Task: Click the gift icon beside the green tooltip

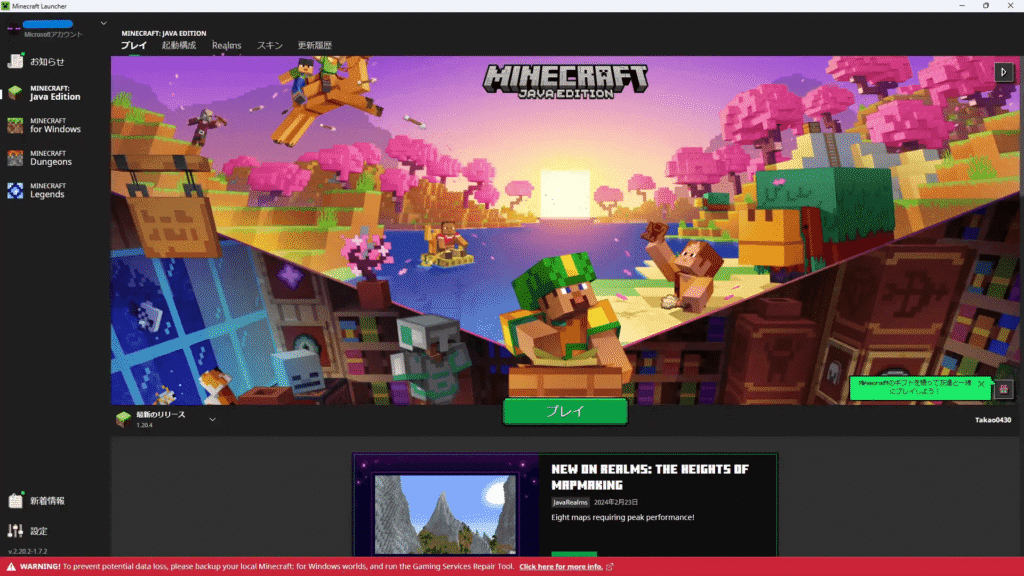Action: click(x=1004, y=389)
